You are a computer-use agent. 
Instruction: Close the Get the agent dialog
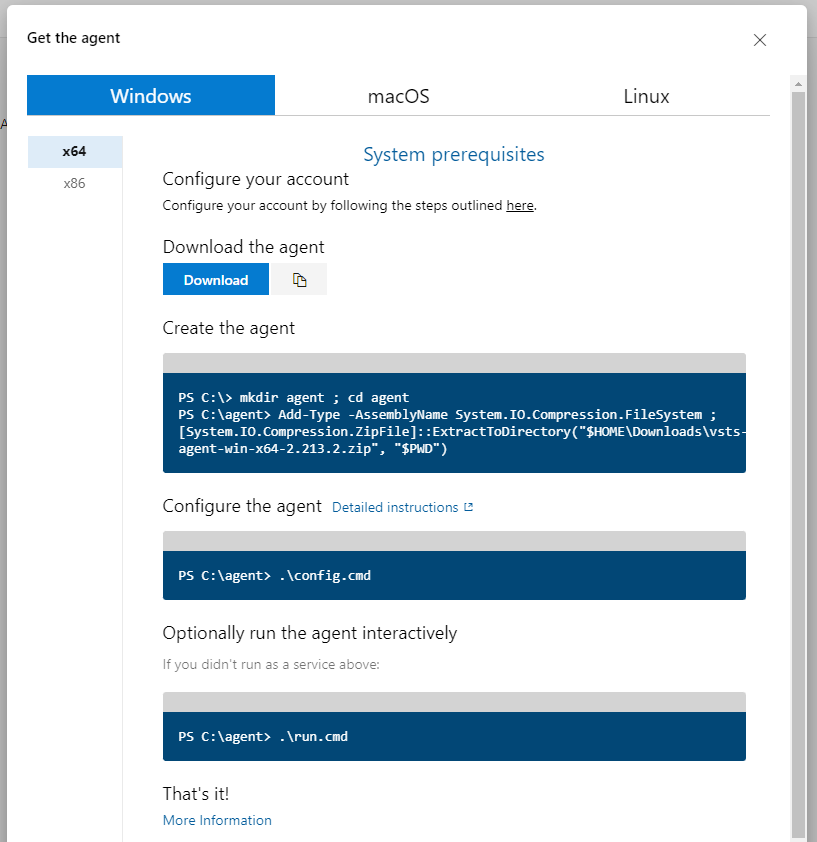(x=760, y=40)
